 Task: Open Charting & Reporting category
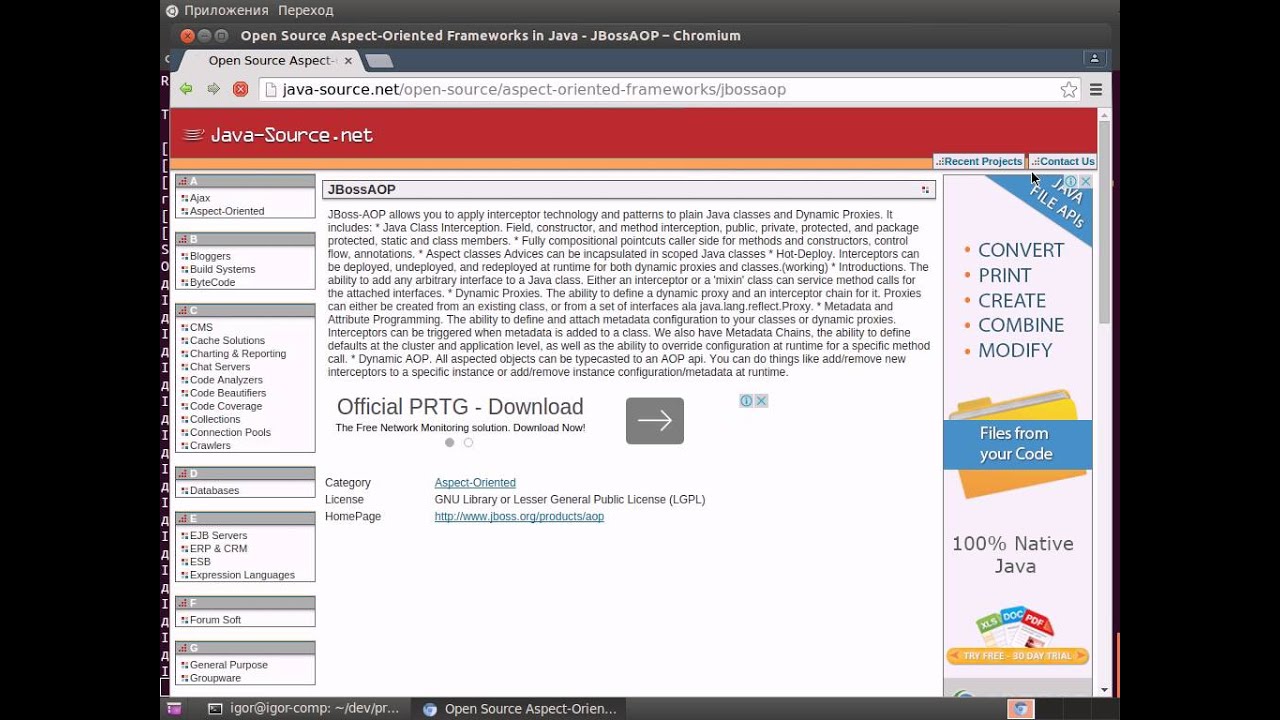[238, 353]
